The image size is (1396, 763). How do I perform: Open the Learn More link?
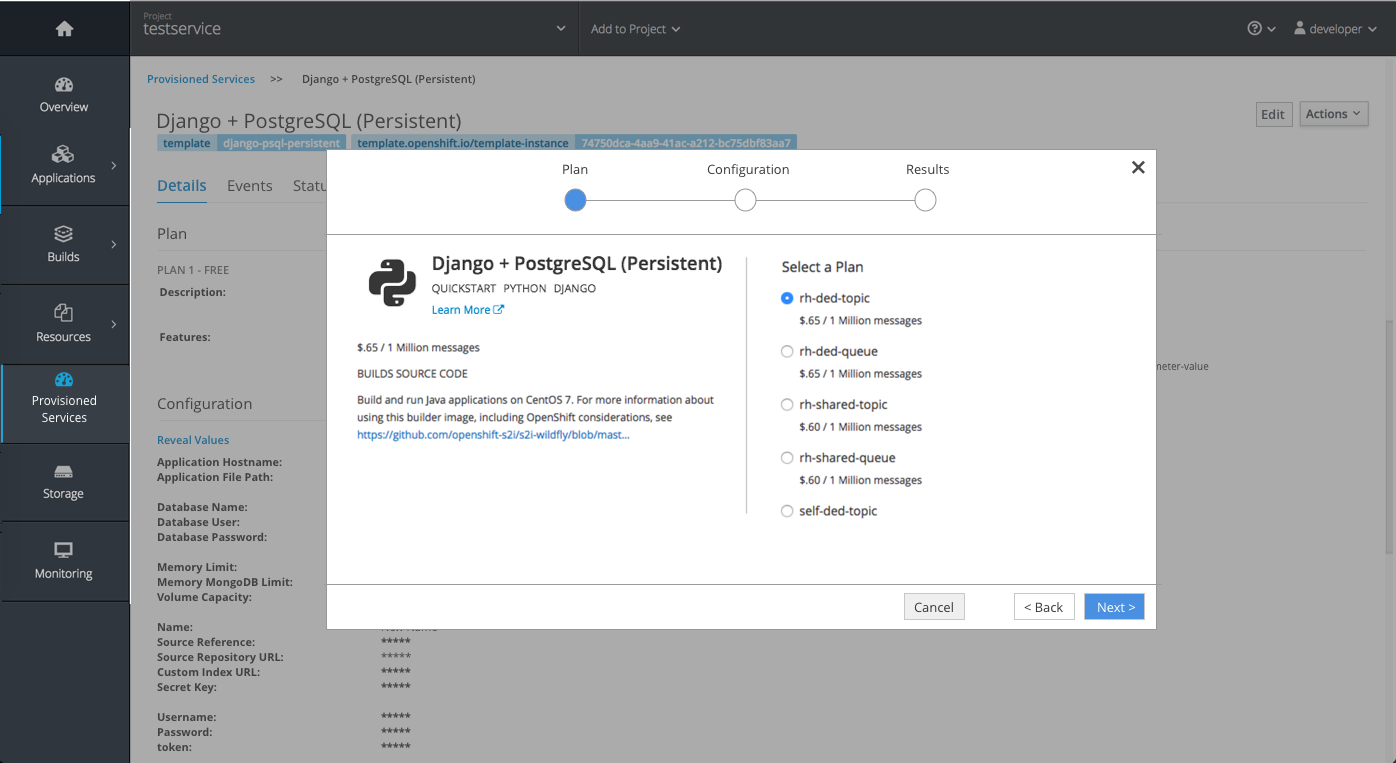467,310
